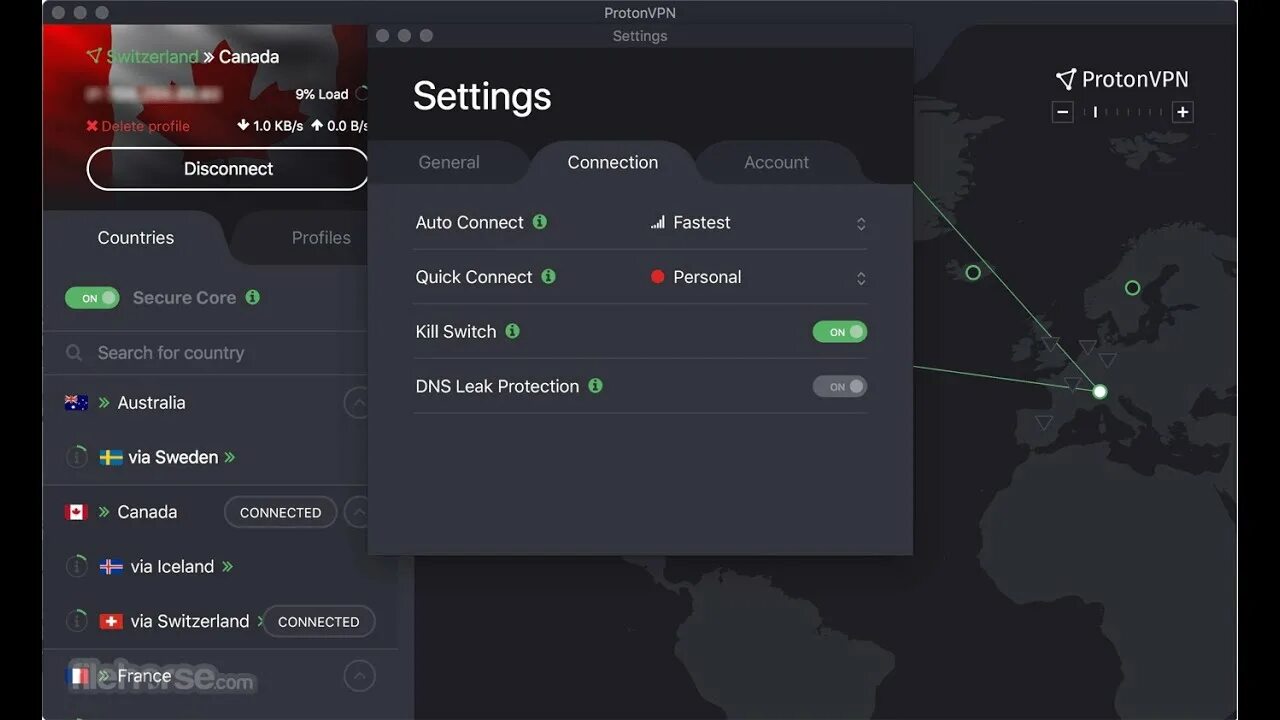Click the DNS Leak Protection info icon
1280x720 pixels.
[595, 385]
